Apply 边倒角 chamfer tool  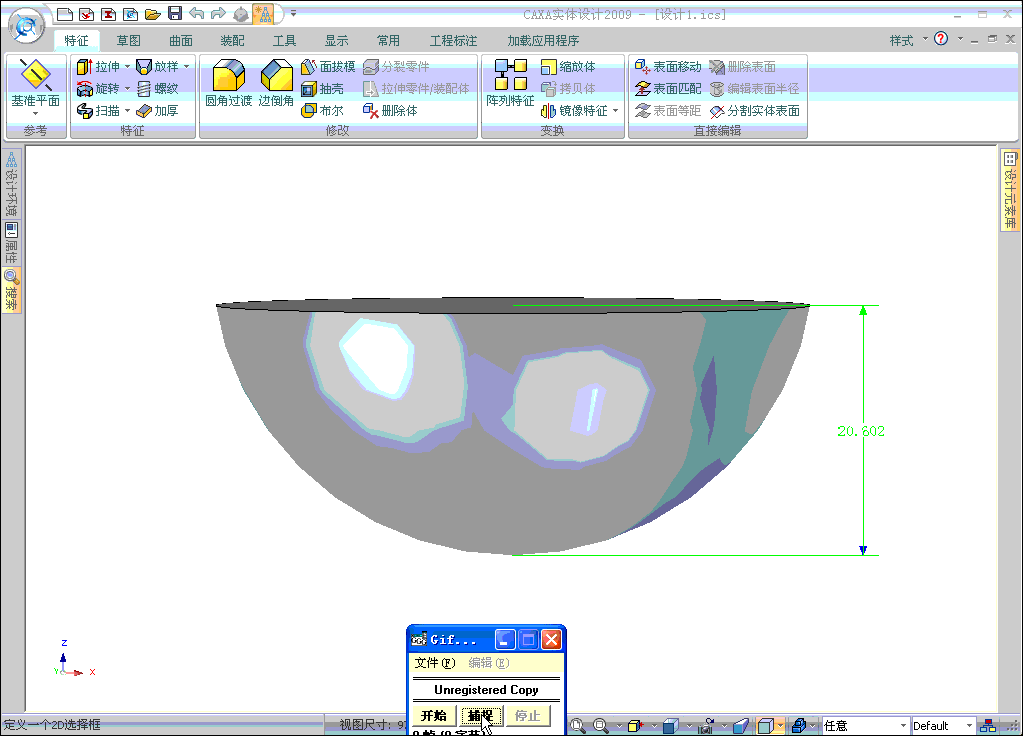pos(277,83)
